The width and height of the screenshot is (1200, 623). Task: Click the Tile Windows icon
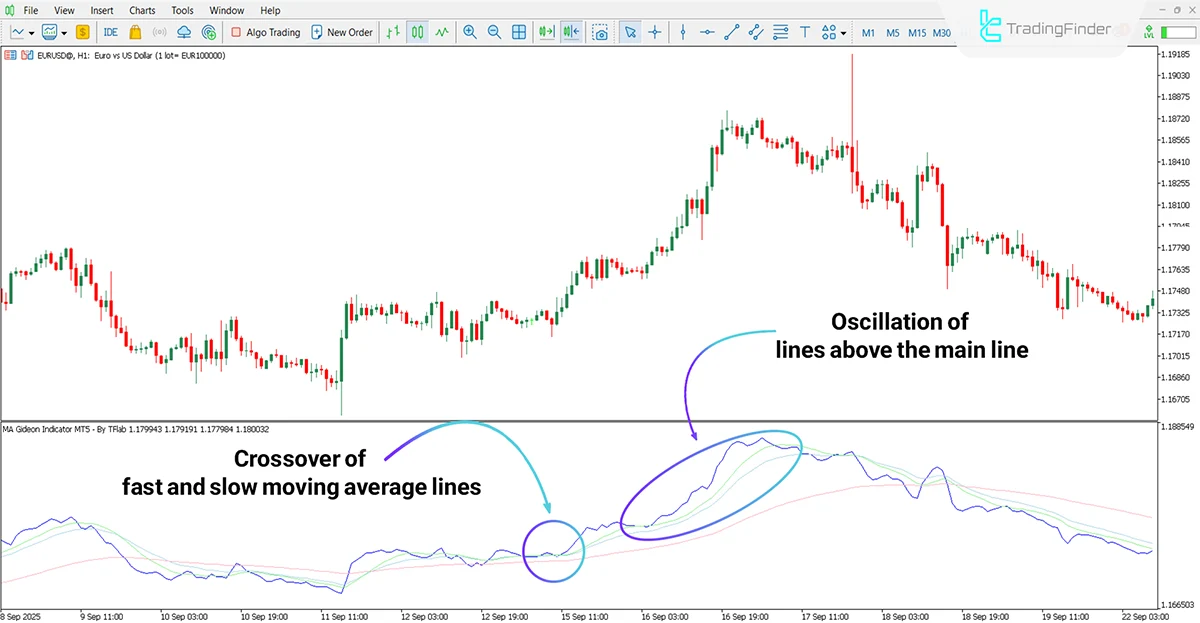[x=518, y=32]
